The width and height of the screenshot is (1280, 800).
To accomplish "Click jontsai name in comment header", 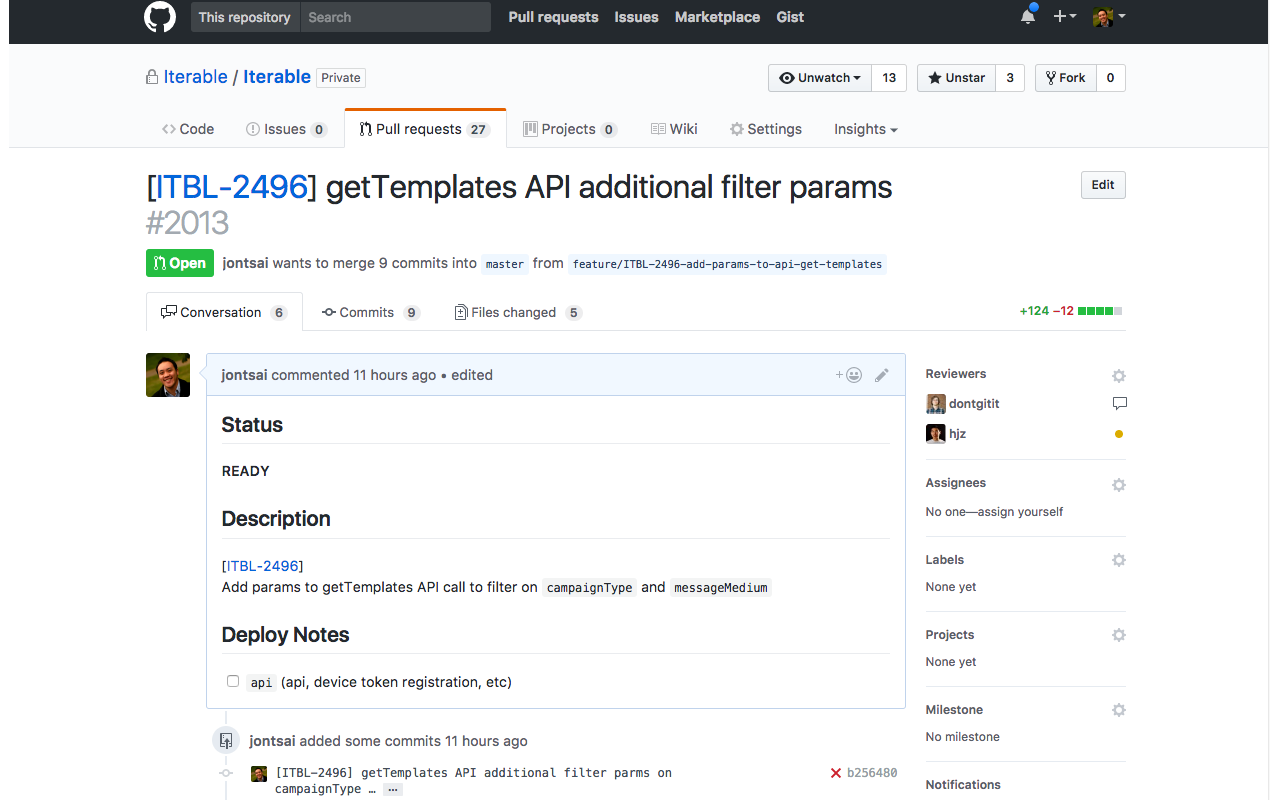I will click(244, 375).
